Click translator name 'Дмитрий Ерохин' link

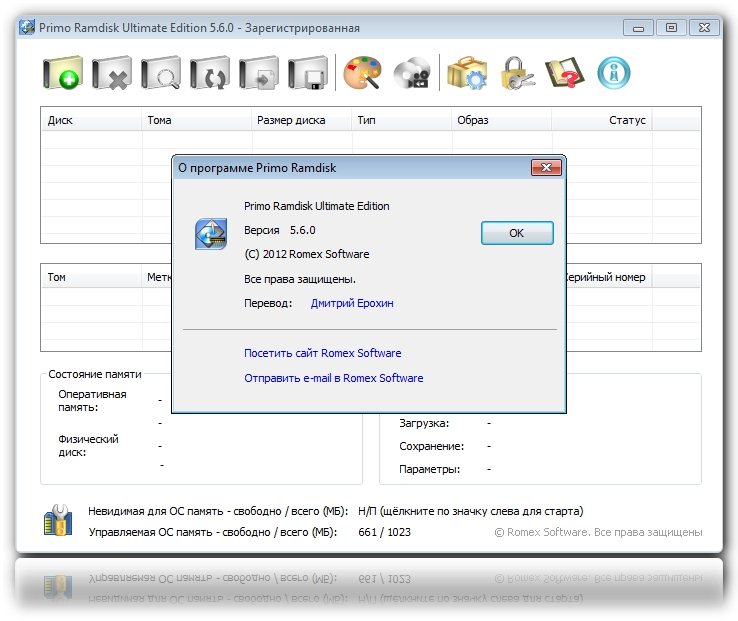coord(352,303)
